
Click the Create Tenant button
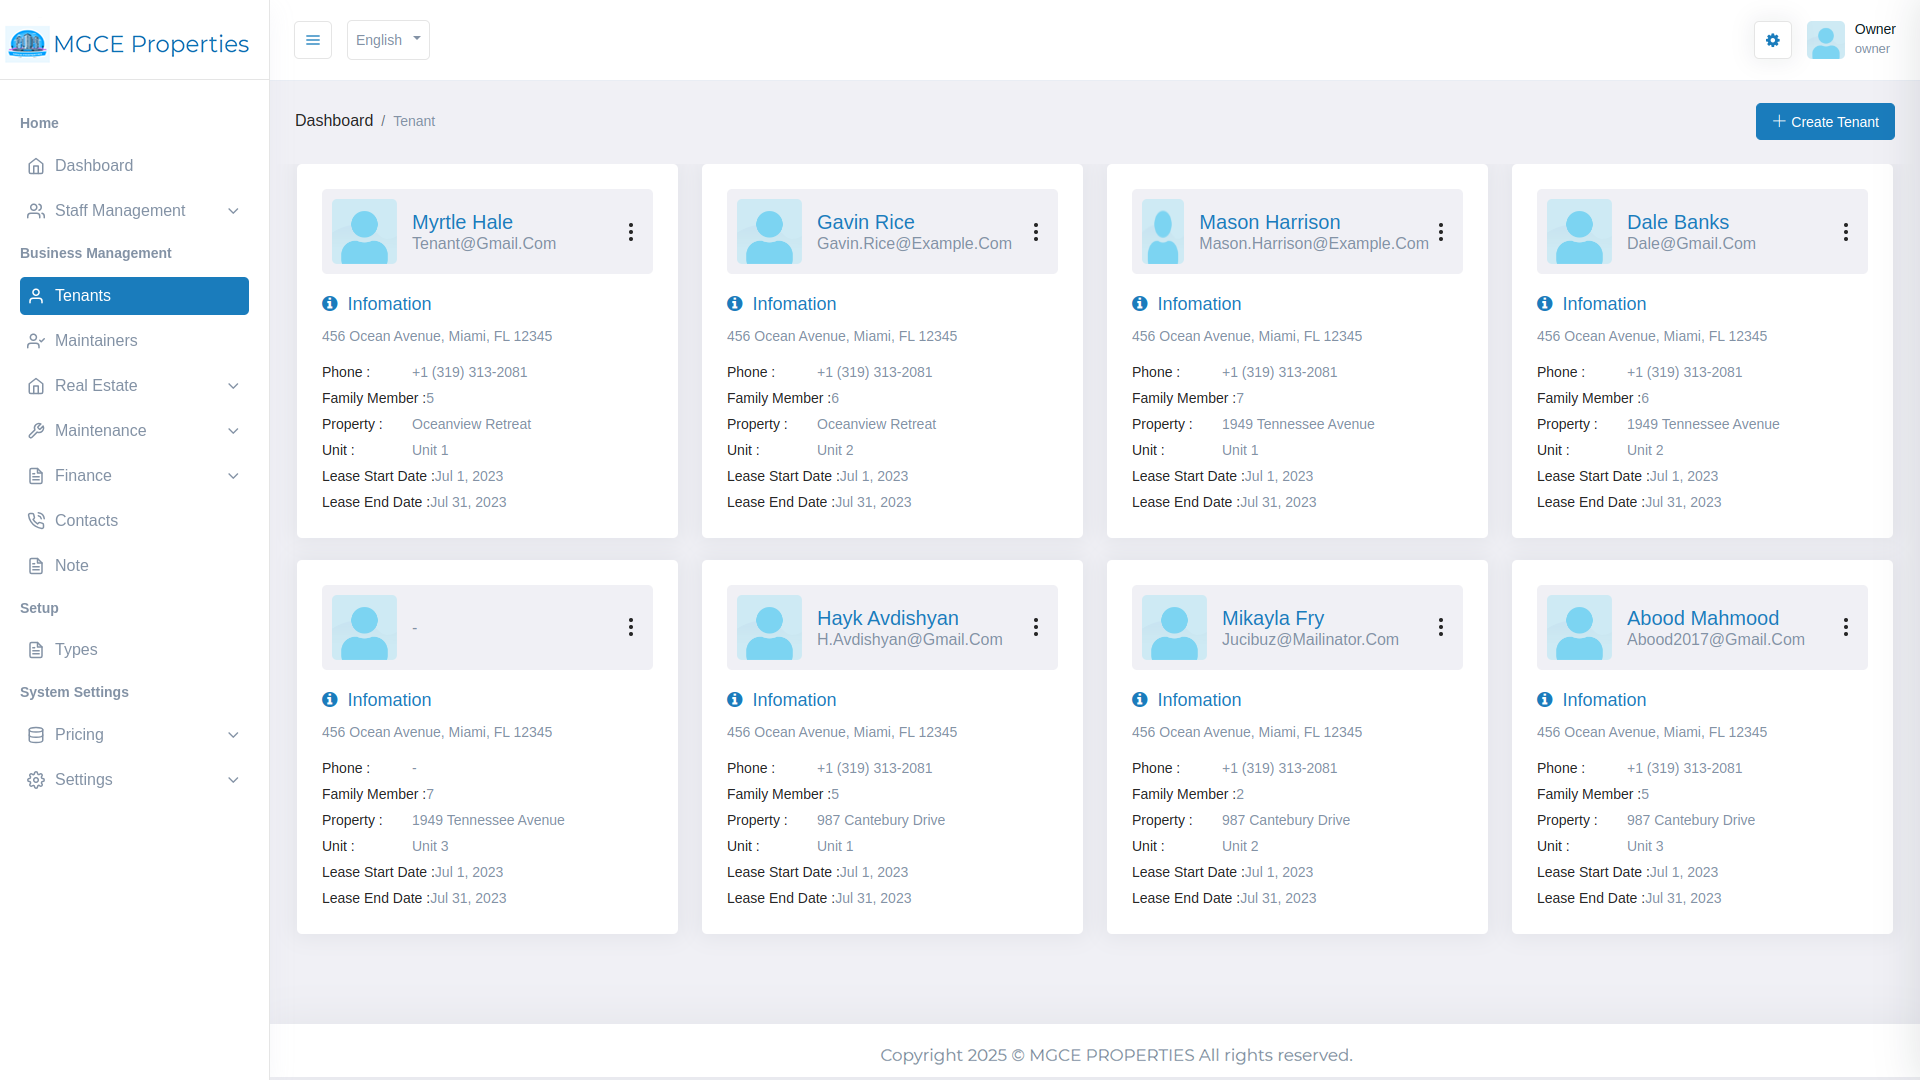[x=1825, y=122]
